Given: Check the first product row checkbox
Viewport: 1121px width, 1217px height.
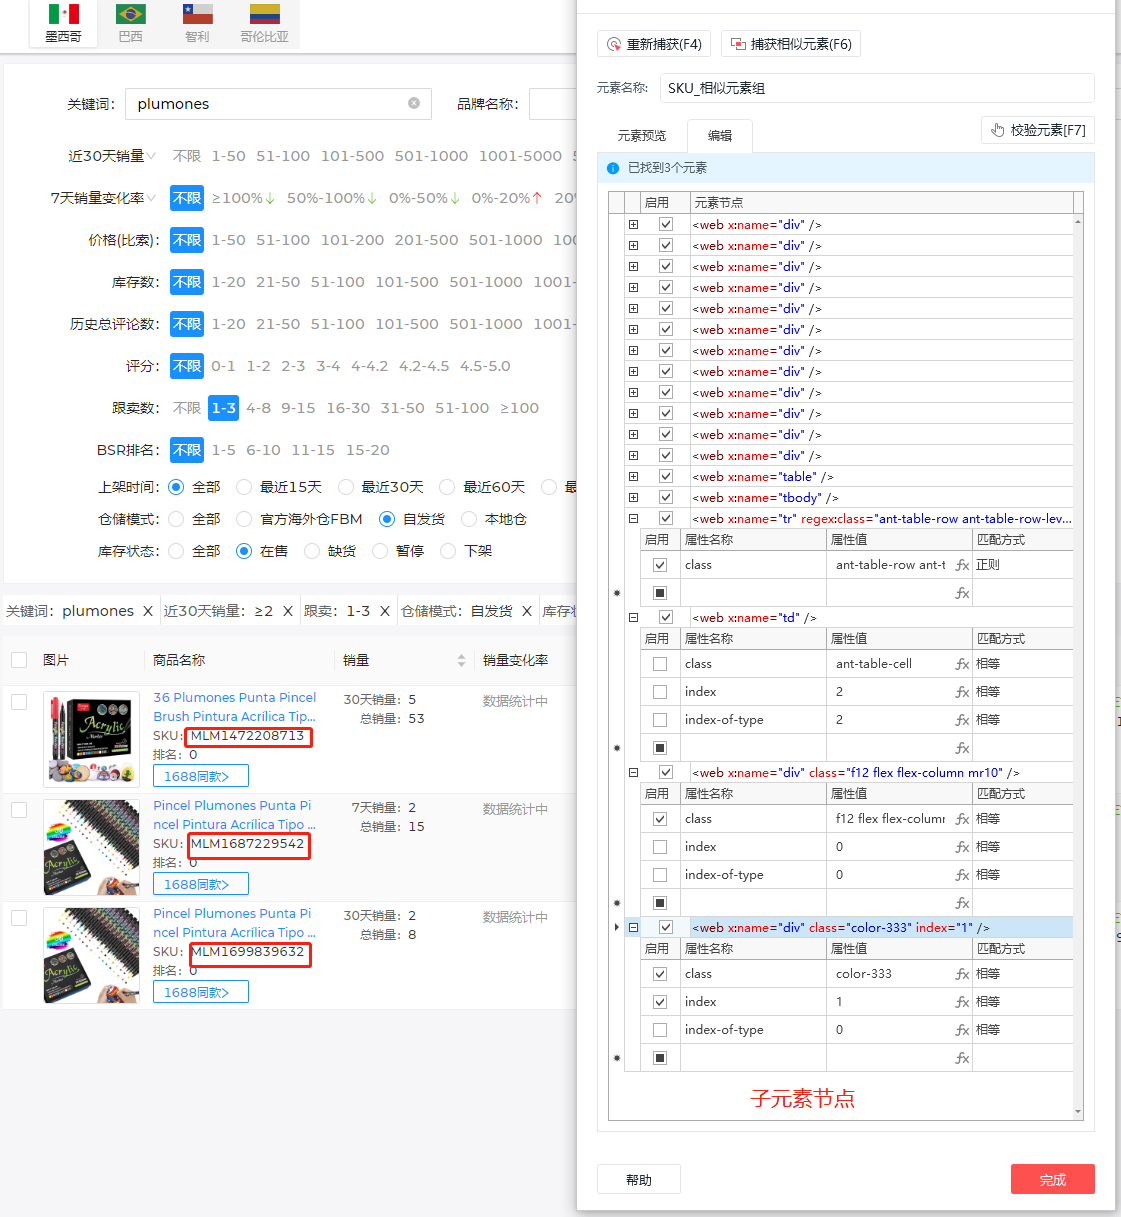Looking at the screenshot, I should click(19, 702).
